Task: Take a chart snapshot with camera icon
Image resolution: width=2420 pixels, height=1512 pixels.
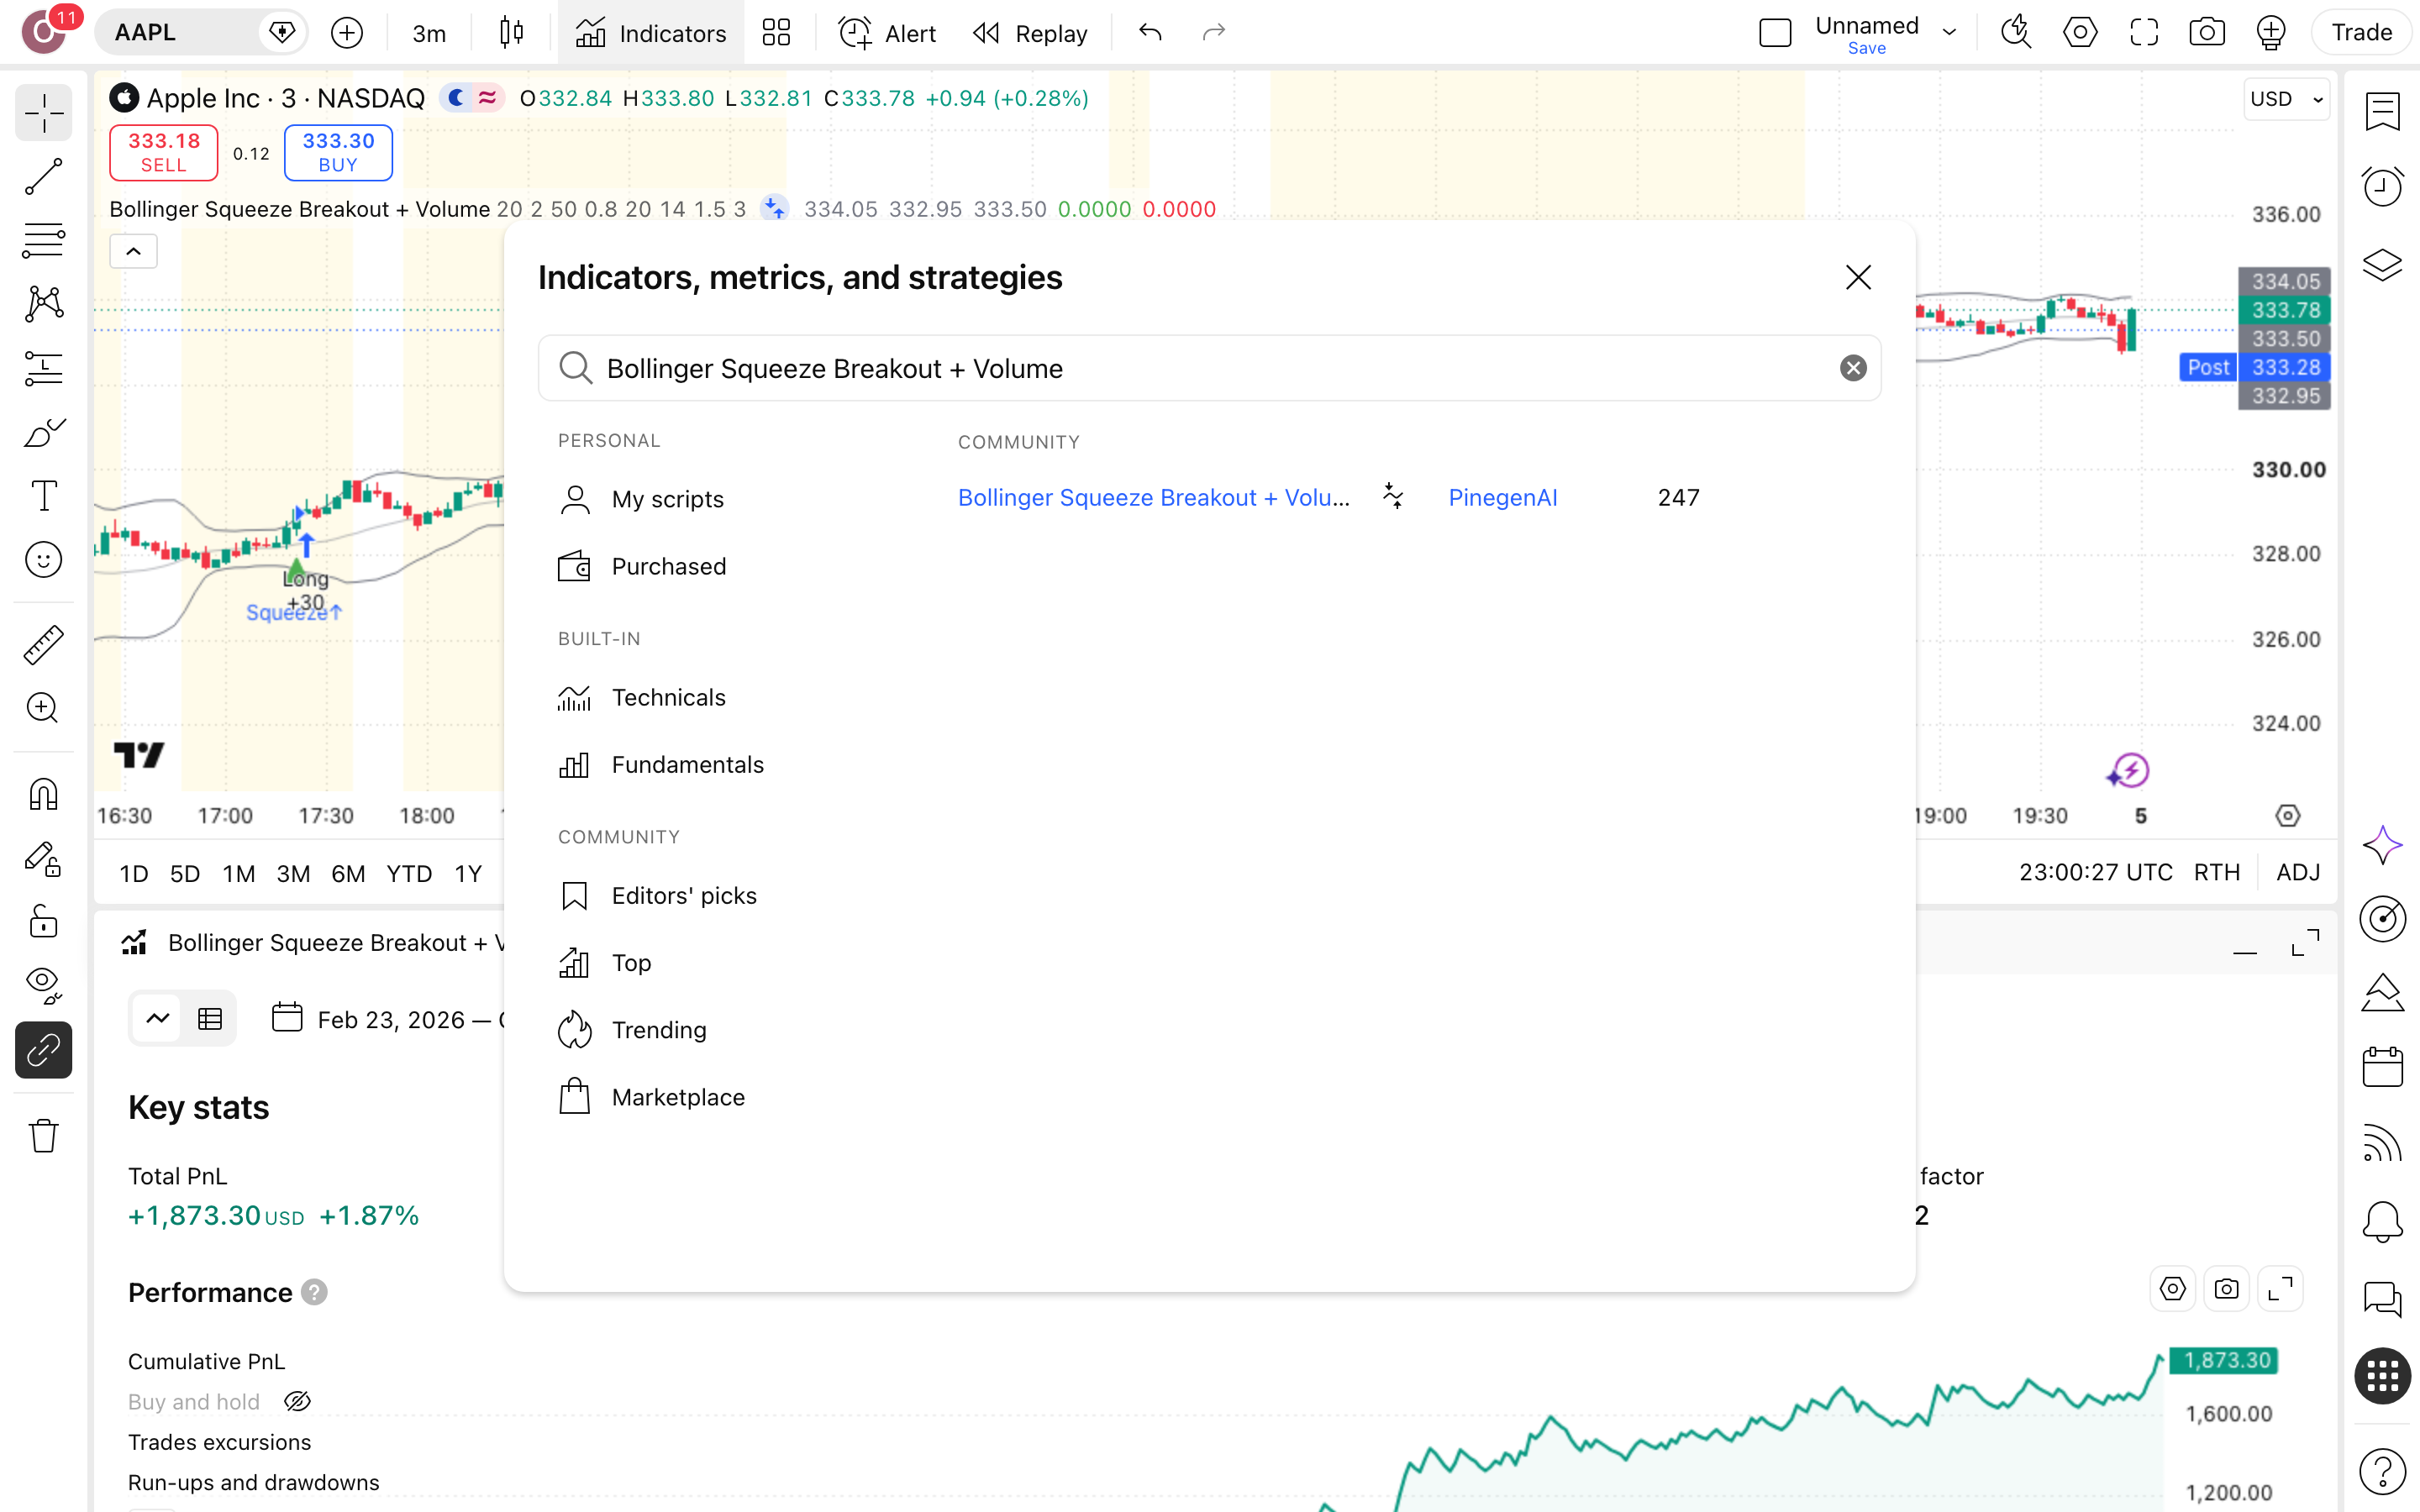Action: (2206, 32)
